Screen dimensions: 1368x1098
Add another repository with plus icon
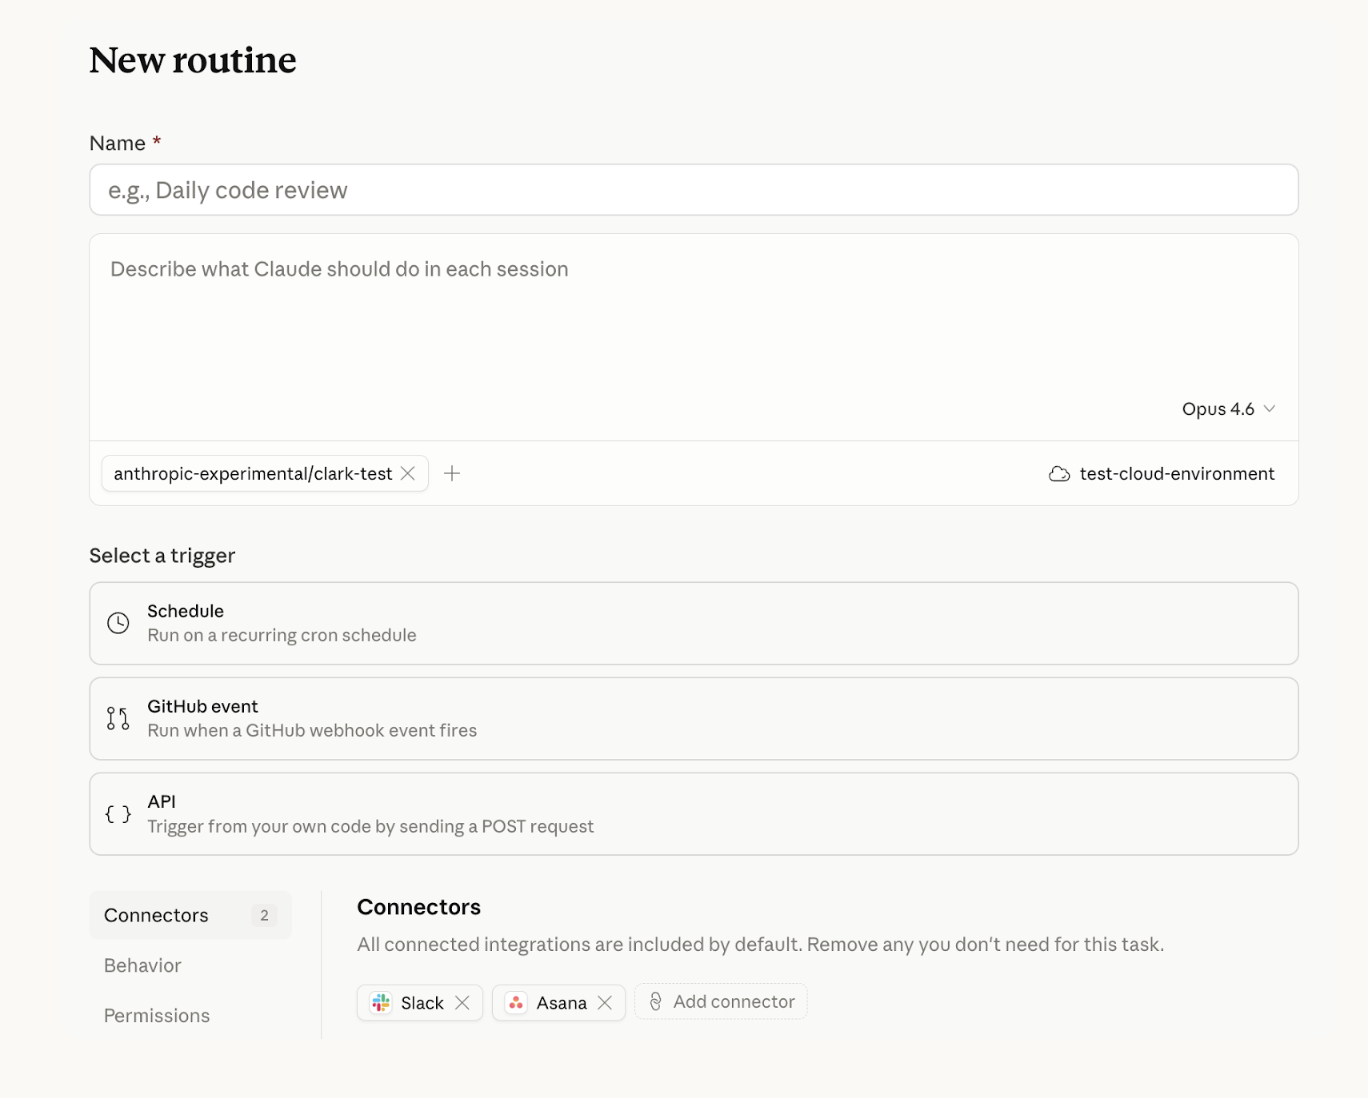pyautogui.click(x=452, y=473)
